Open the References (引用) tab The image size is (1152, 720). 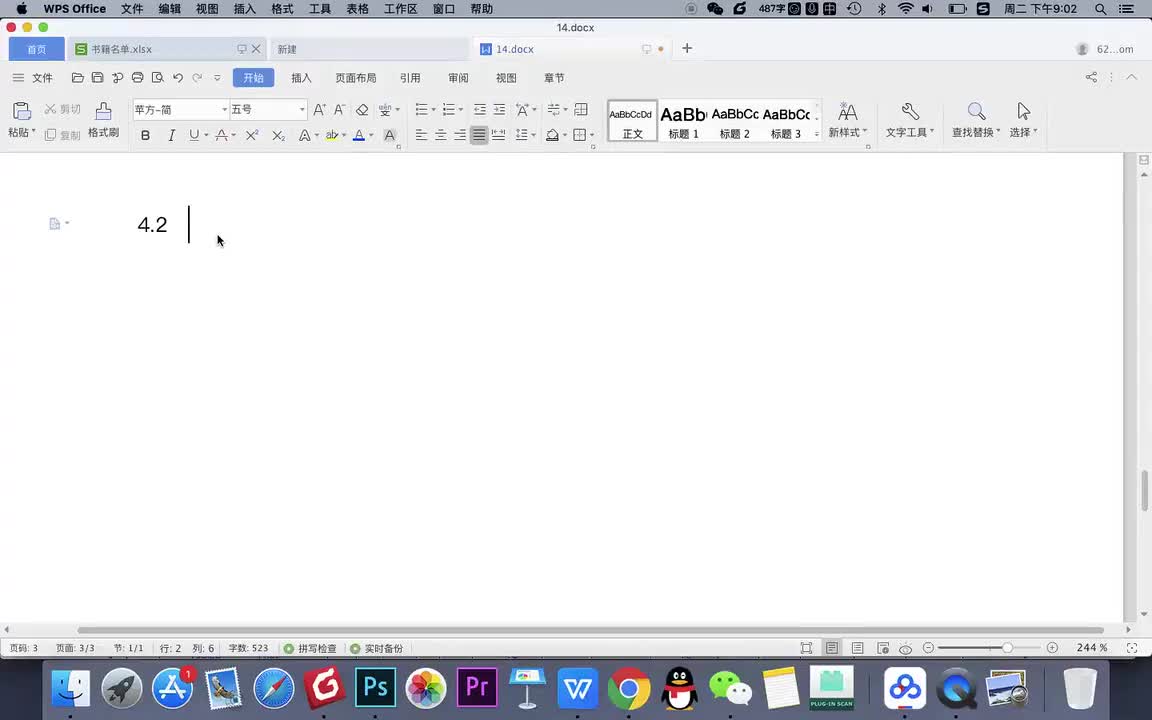coord(410,78)
